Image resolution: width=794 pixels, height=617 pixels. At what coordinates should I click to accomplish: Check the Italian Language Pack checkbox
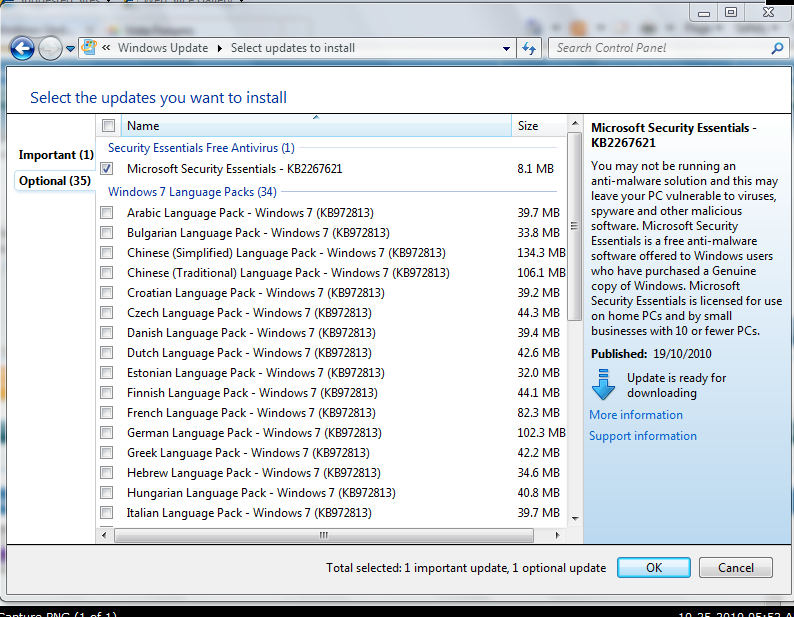(x=107, y=513)
